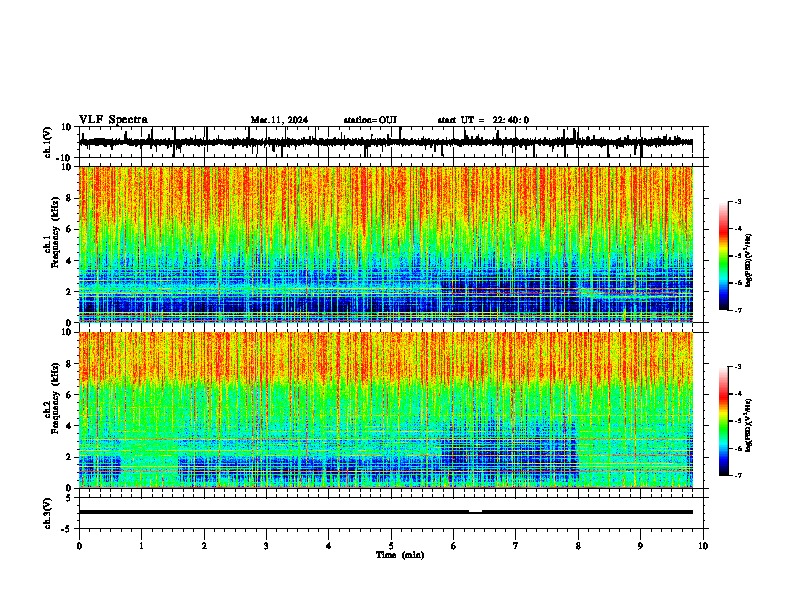Image resolution: width=792 pixels, height=612 pixels.
Task: Click the "VLF Spectra" plot title
Action: pos(113,120)
